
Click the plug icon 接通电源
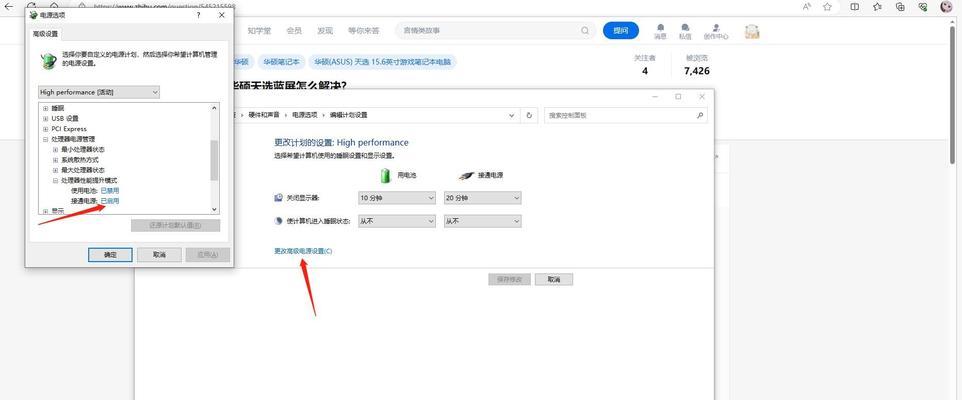point(467,175)
